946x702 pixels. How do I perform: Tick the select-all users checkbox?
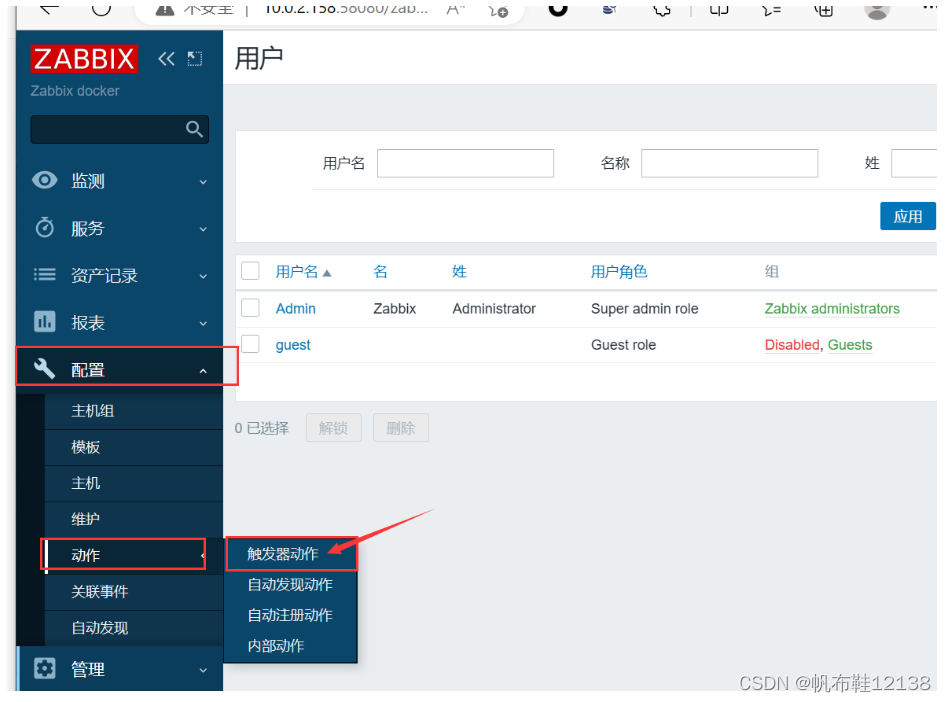(250, 271)
